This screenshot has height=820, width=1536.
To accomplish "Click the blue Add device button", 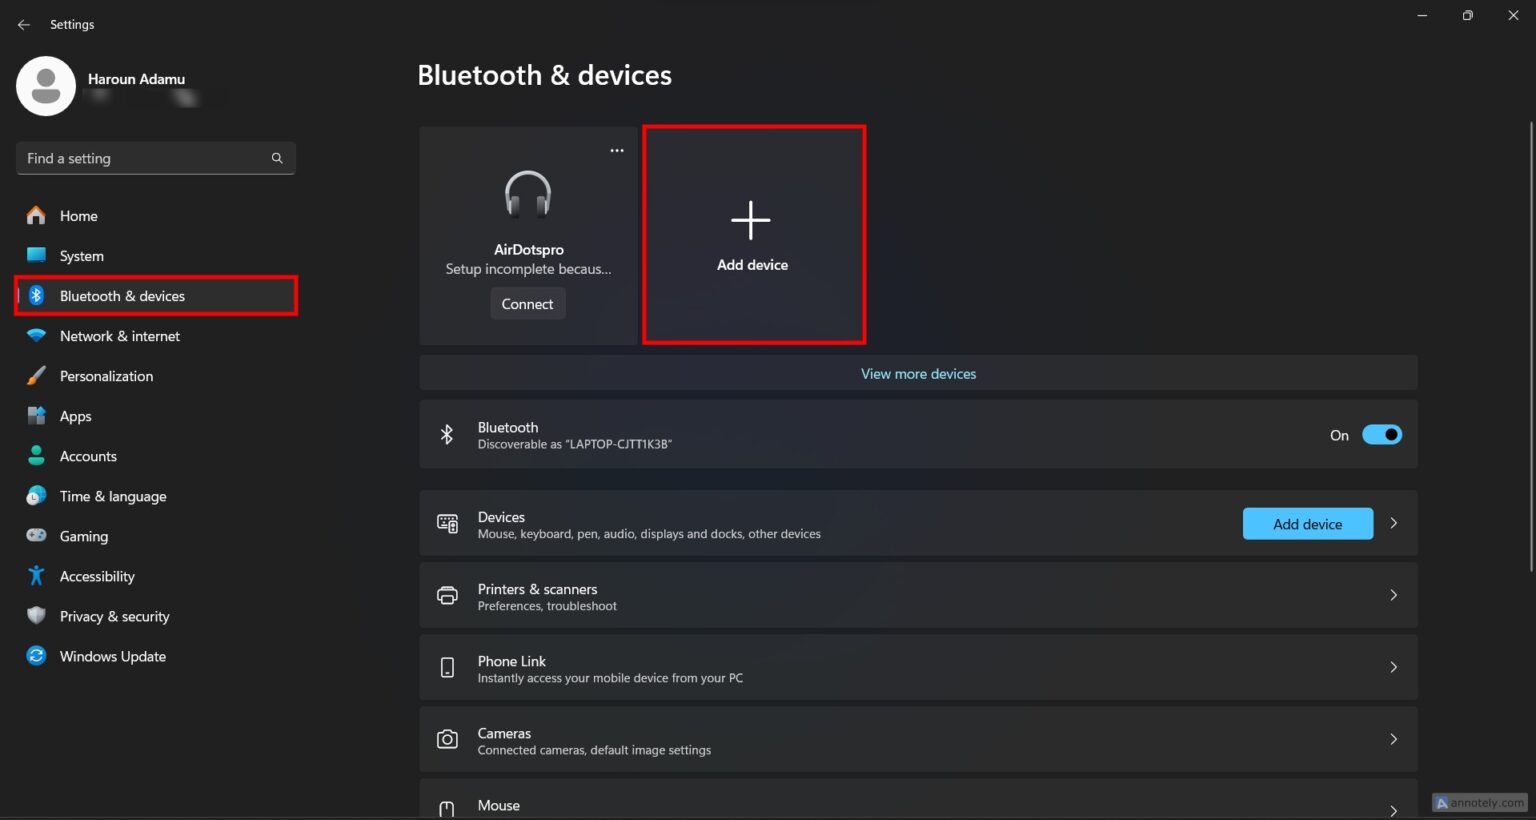I will pos(1307,524).
